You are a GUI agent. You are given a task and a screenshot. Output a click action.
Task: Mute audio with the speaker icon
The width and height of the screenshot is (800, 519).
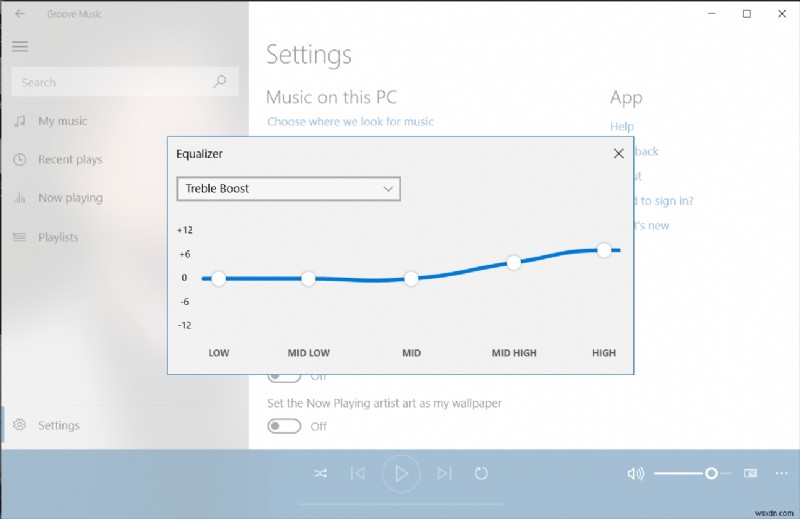635,474
